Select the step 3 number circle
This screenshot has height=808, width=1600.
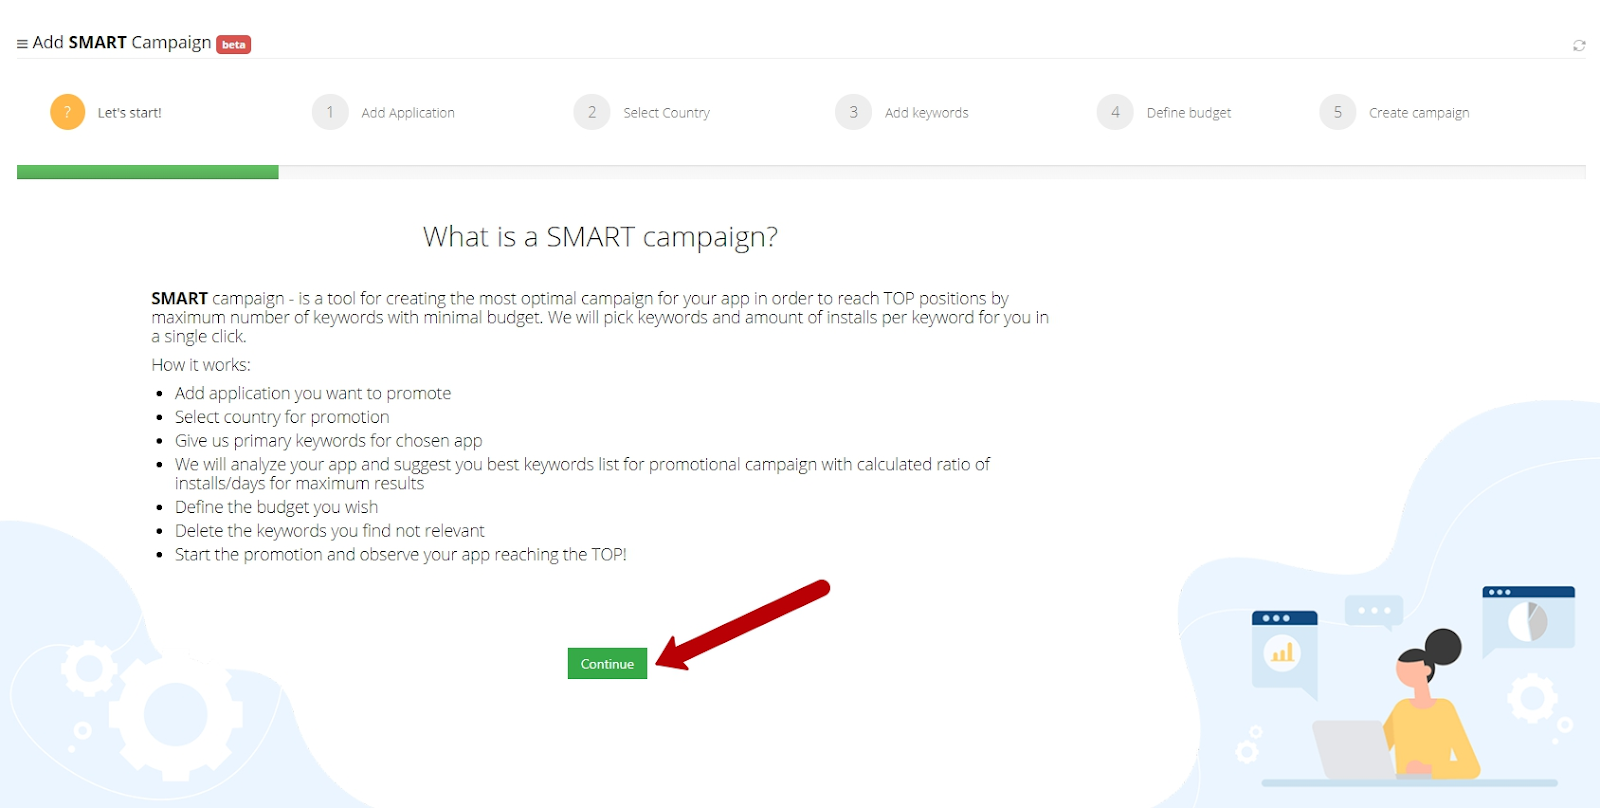click(x=853, y=112)
